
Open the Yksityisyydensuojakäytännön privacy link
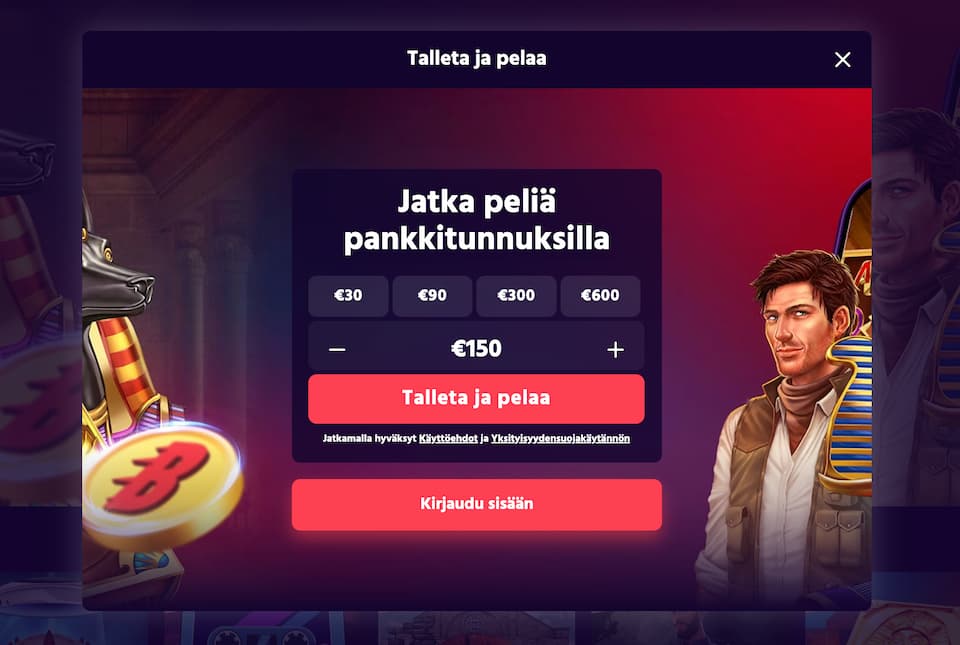tap(560, 438)
